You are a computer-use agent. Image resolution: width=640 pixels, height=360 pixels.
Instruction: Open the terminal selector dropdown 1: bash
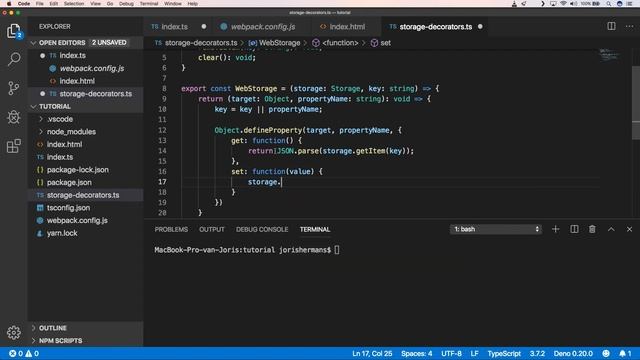[496, 229]
